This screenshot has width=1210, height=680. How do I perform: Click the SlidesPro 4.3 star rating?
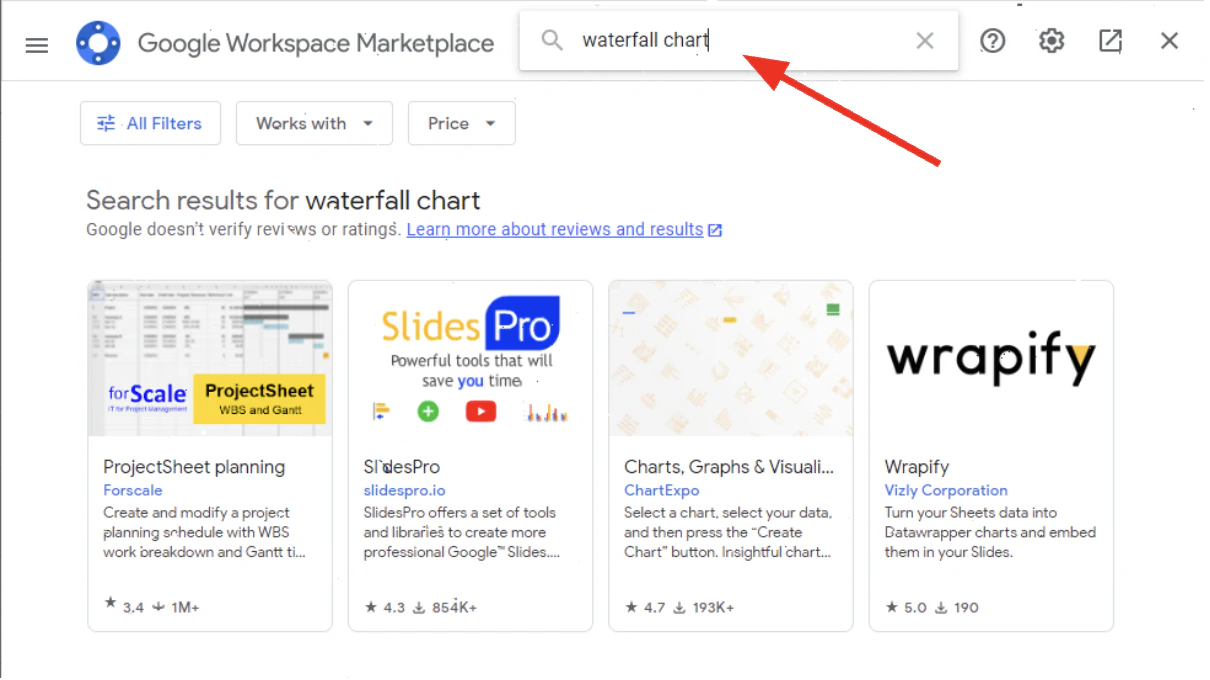[384, 607]
